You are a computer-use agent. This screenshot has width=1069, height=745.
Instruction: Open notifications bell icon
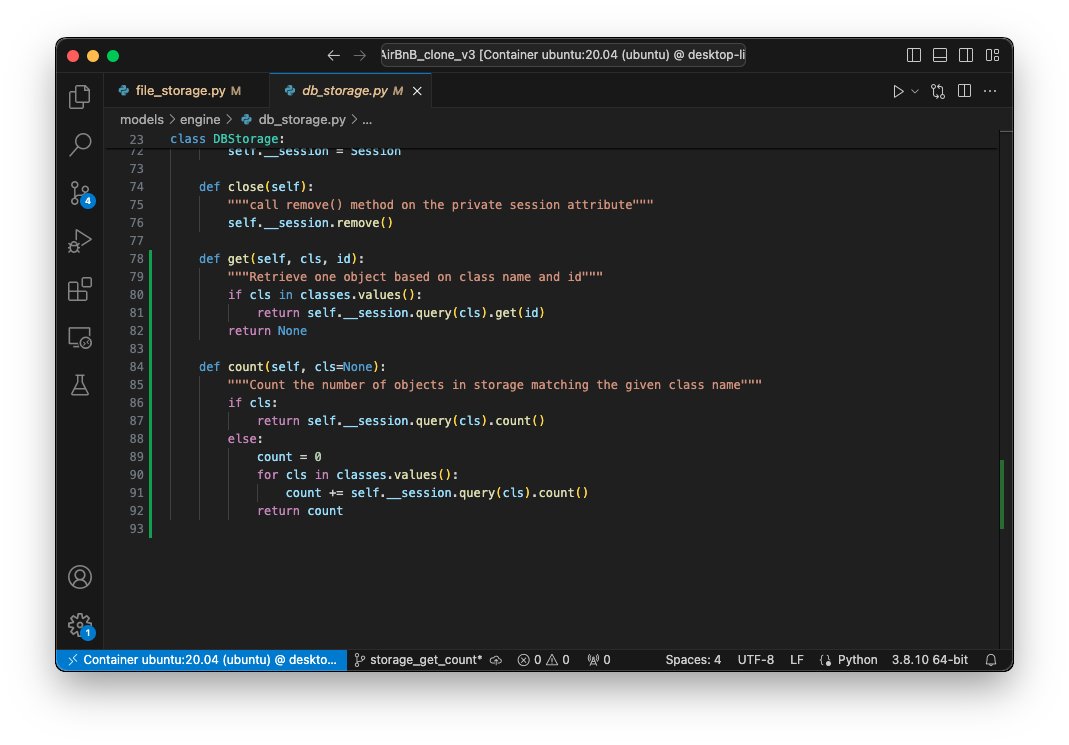991,660
